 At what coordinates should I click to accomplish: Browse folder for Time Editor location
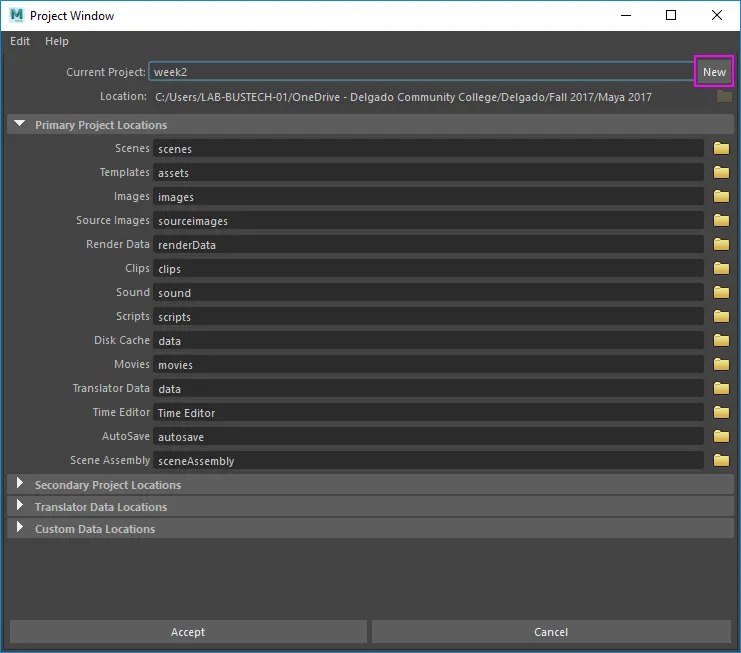click(x=721, y=412)
